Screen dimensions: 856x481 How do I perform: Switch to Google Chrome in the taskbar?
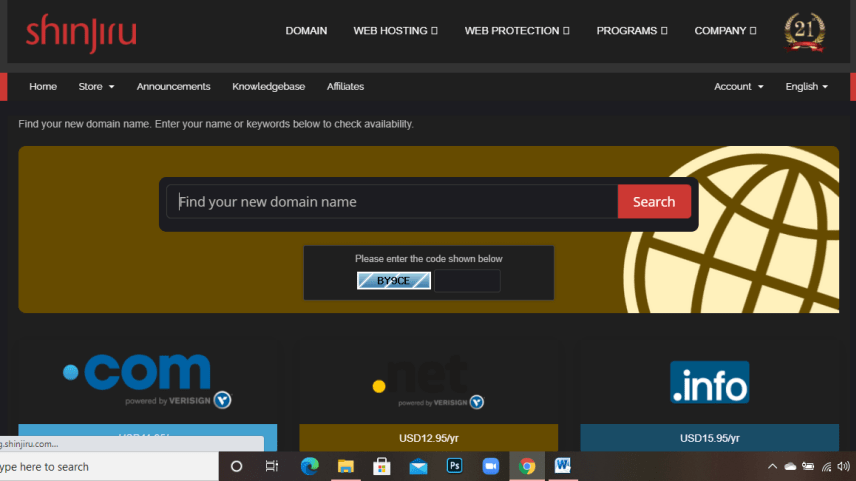(x=527, y=466)
